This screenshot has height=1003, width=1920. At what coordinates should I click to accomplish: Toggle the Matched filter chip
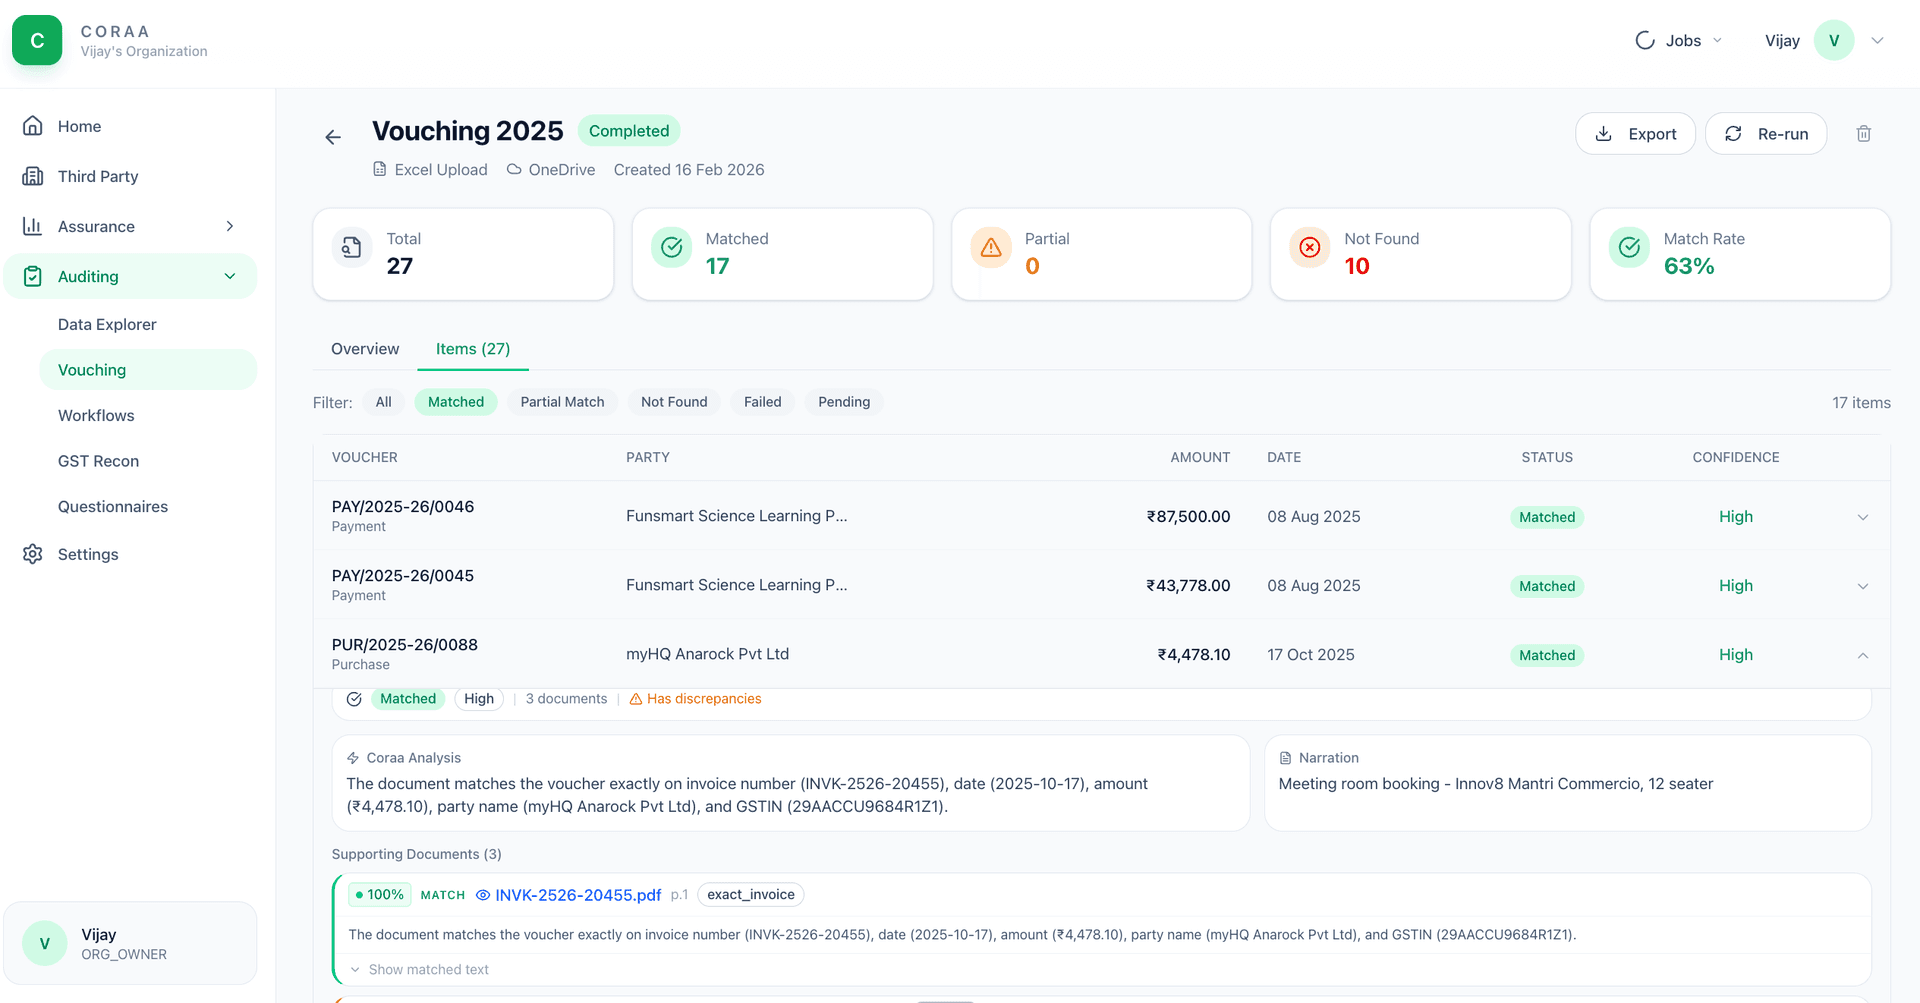pyautogui.click(x=455, y=402)
